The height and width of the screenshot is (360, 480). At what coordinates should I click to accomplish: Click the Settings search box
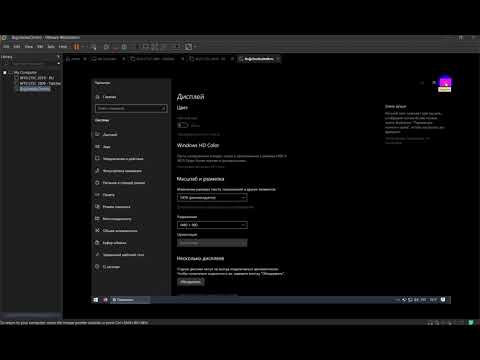click(131, 108)
